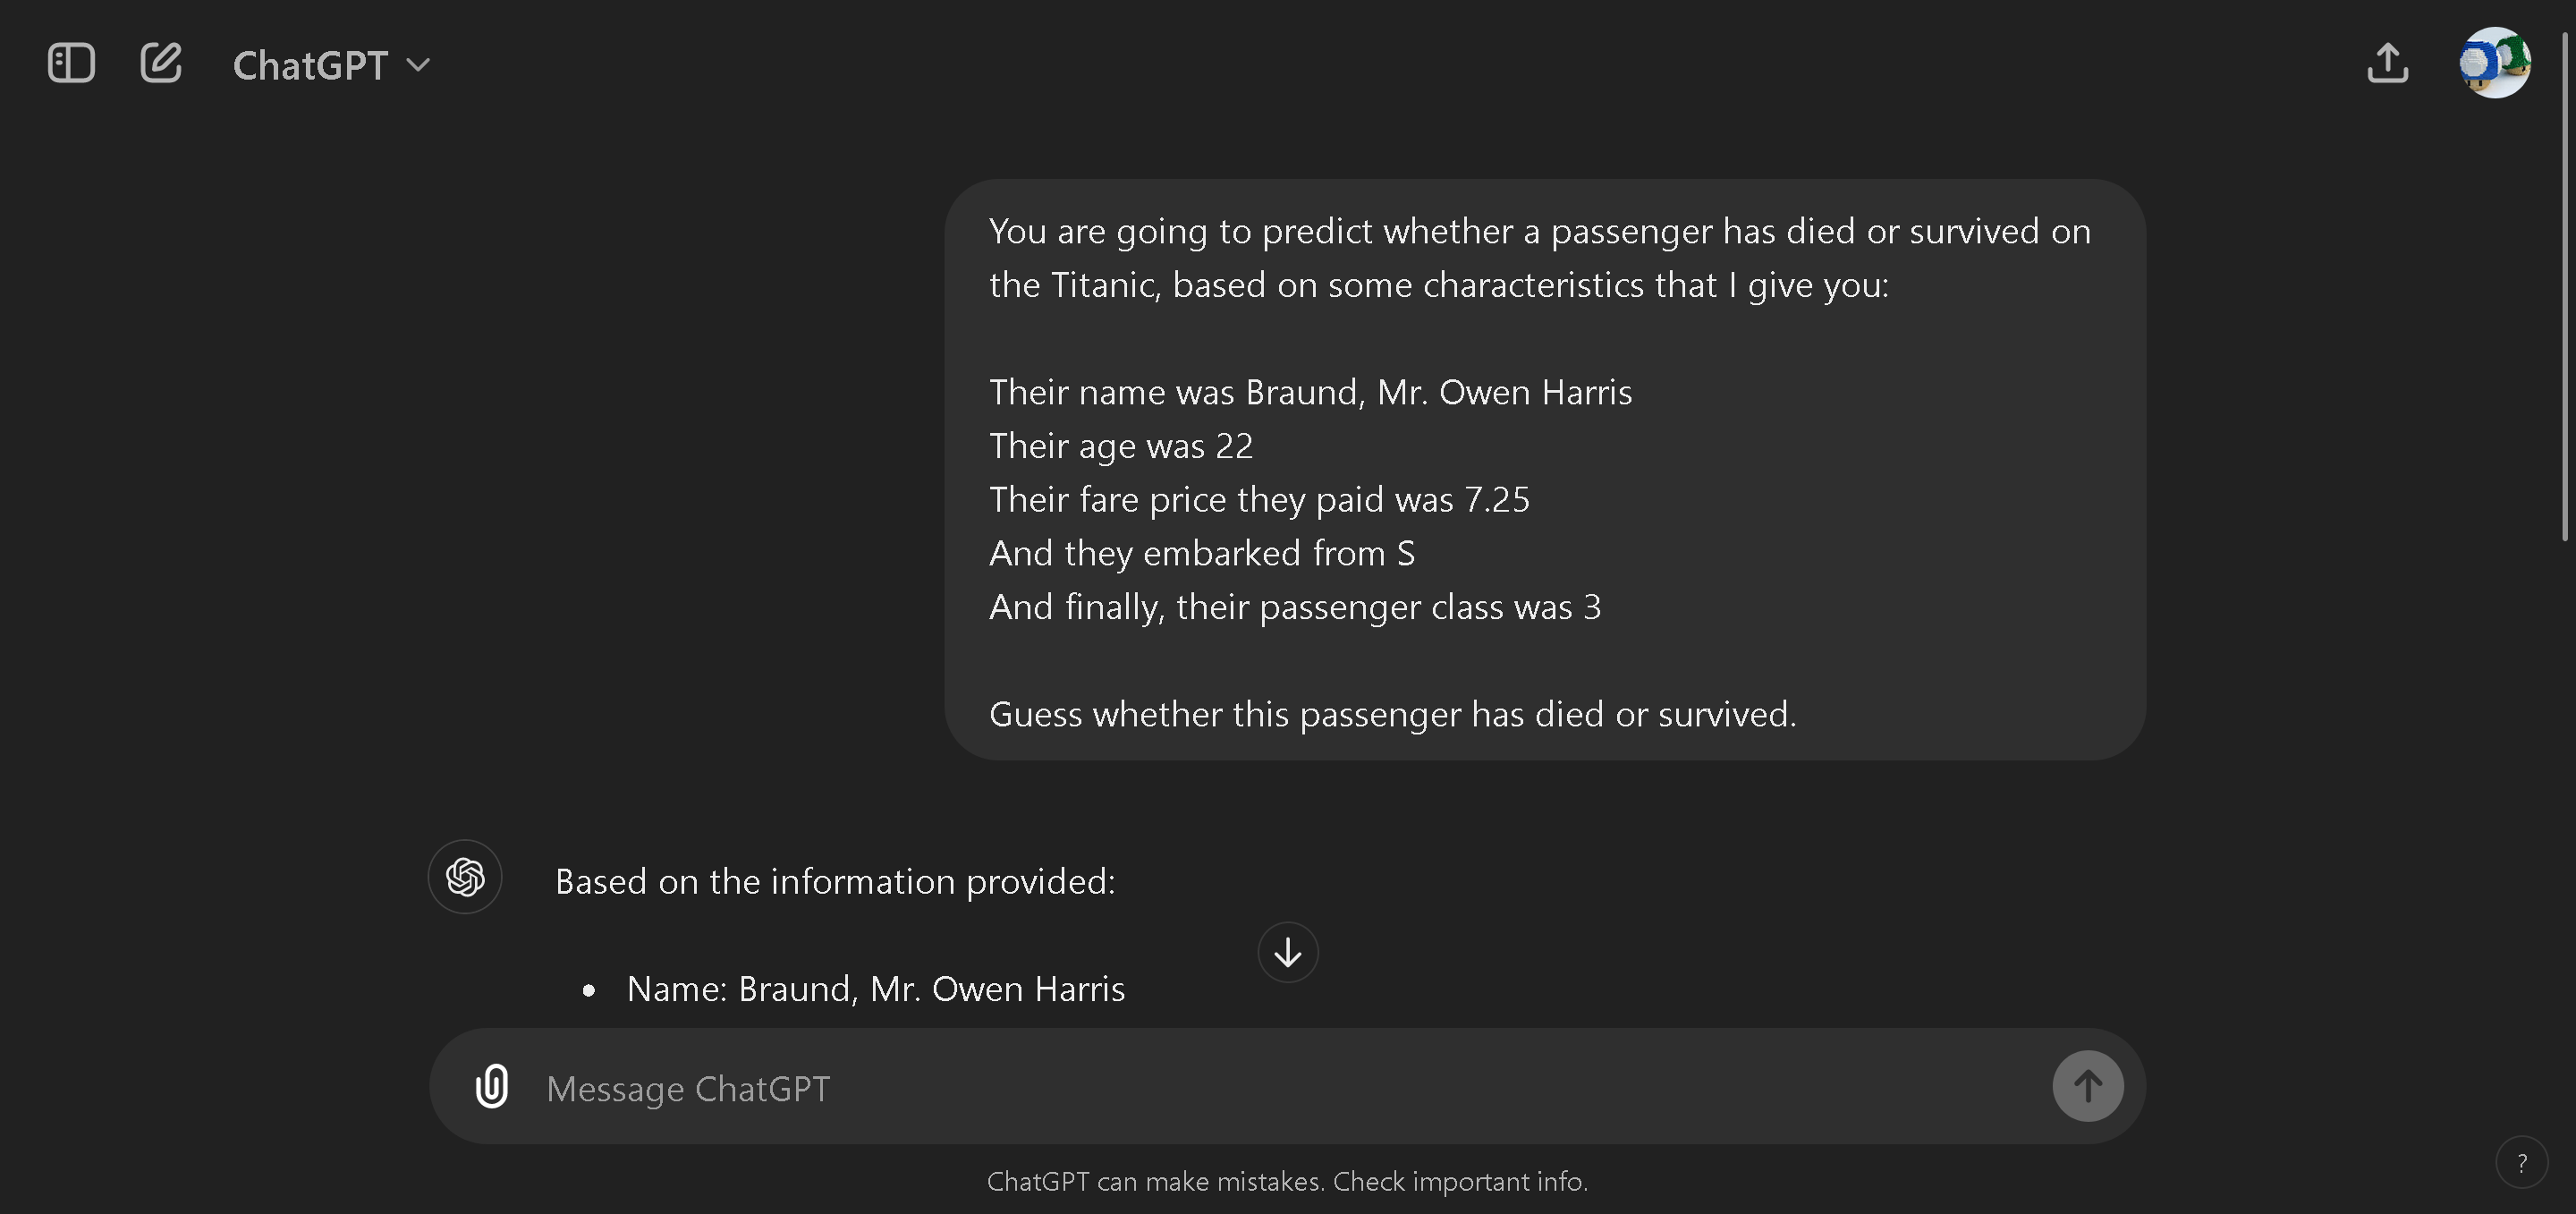Toggle the sidebar panel icon
The height and width of the screenshot is (1214, 2576).
(71, 64)
